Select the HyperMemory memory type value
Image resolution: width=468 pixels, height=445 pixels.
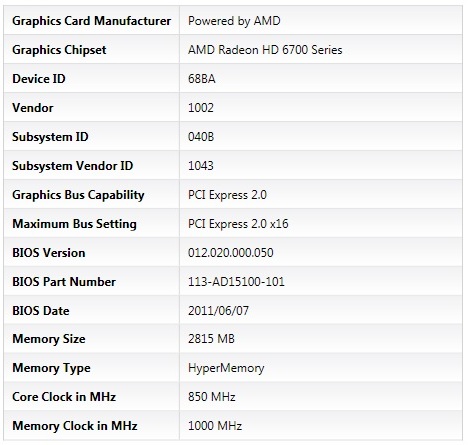point(226,368)
